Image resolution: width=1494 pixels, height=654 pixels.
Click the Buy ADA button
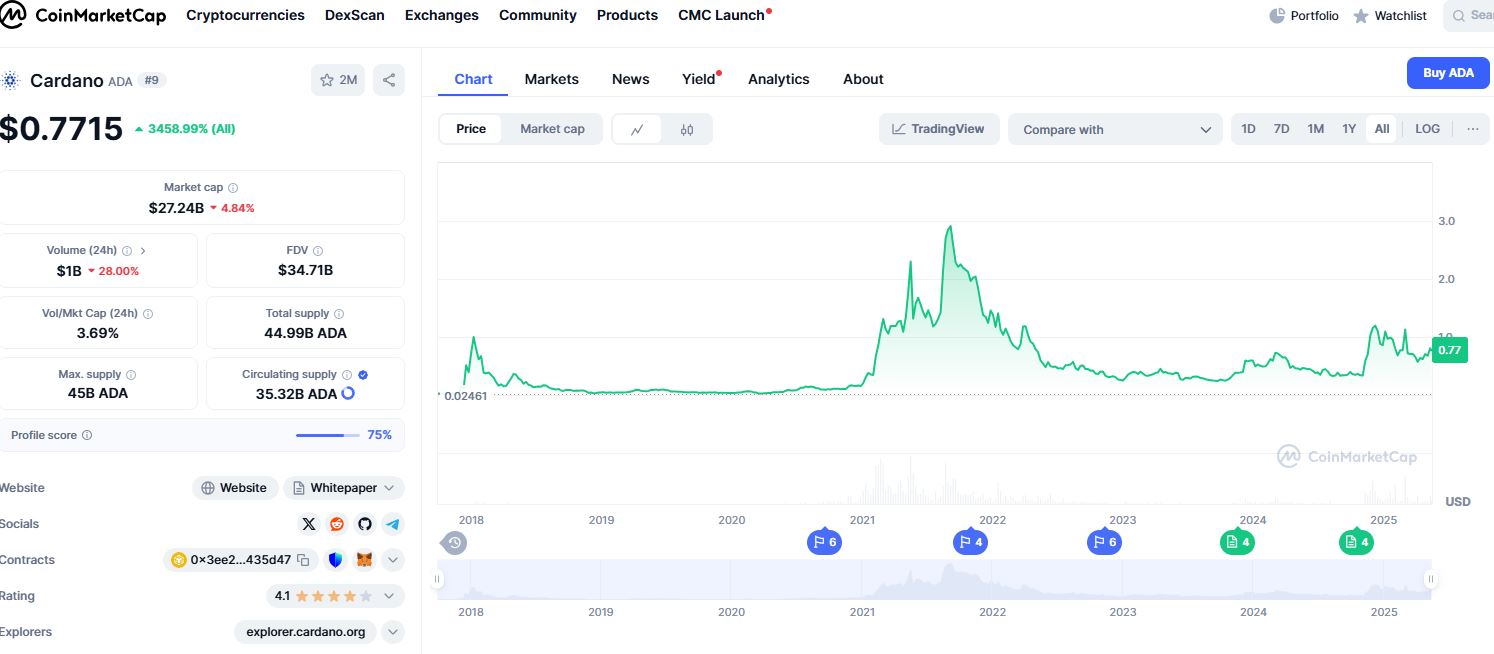click(x=1448, y=73)
